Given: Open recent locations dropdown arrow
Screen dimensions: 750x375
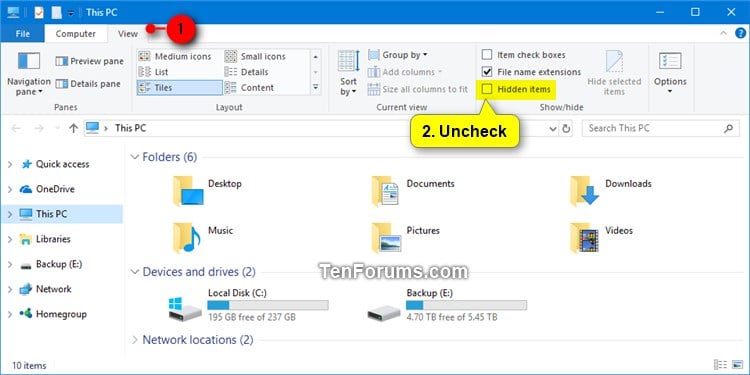Looking at the screenshot, I should point(57,128).
